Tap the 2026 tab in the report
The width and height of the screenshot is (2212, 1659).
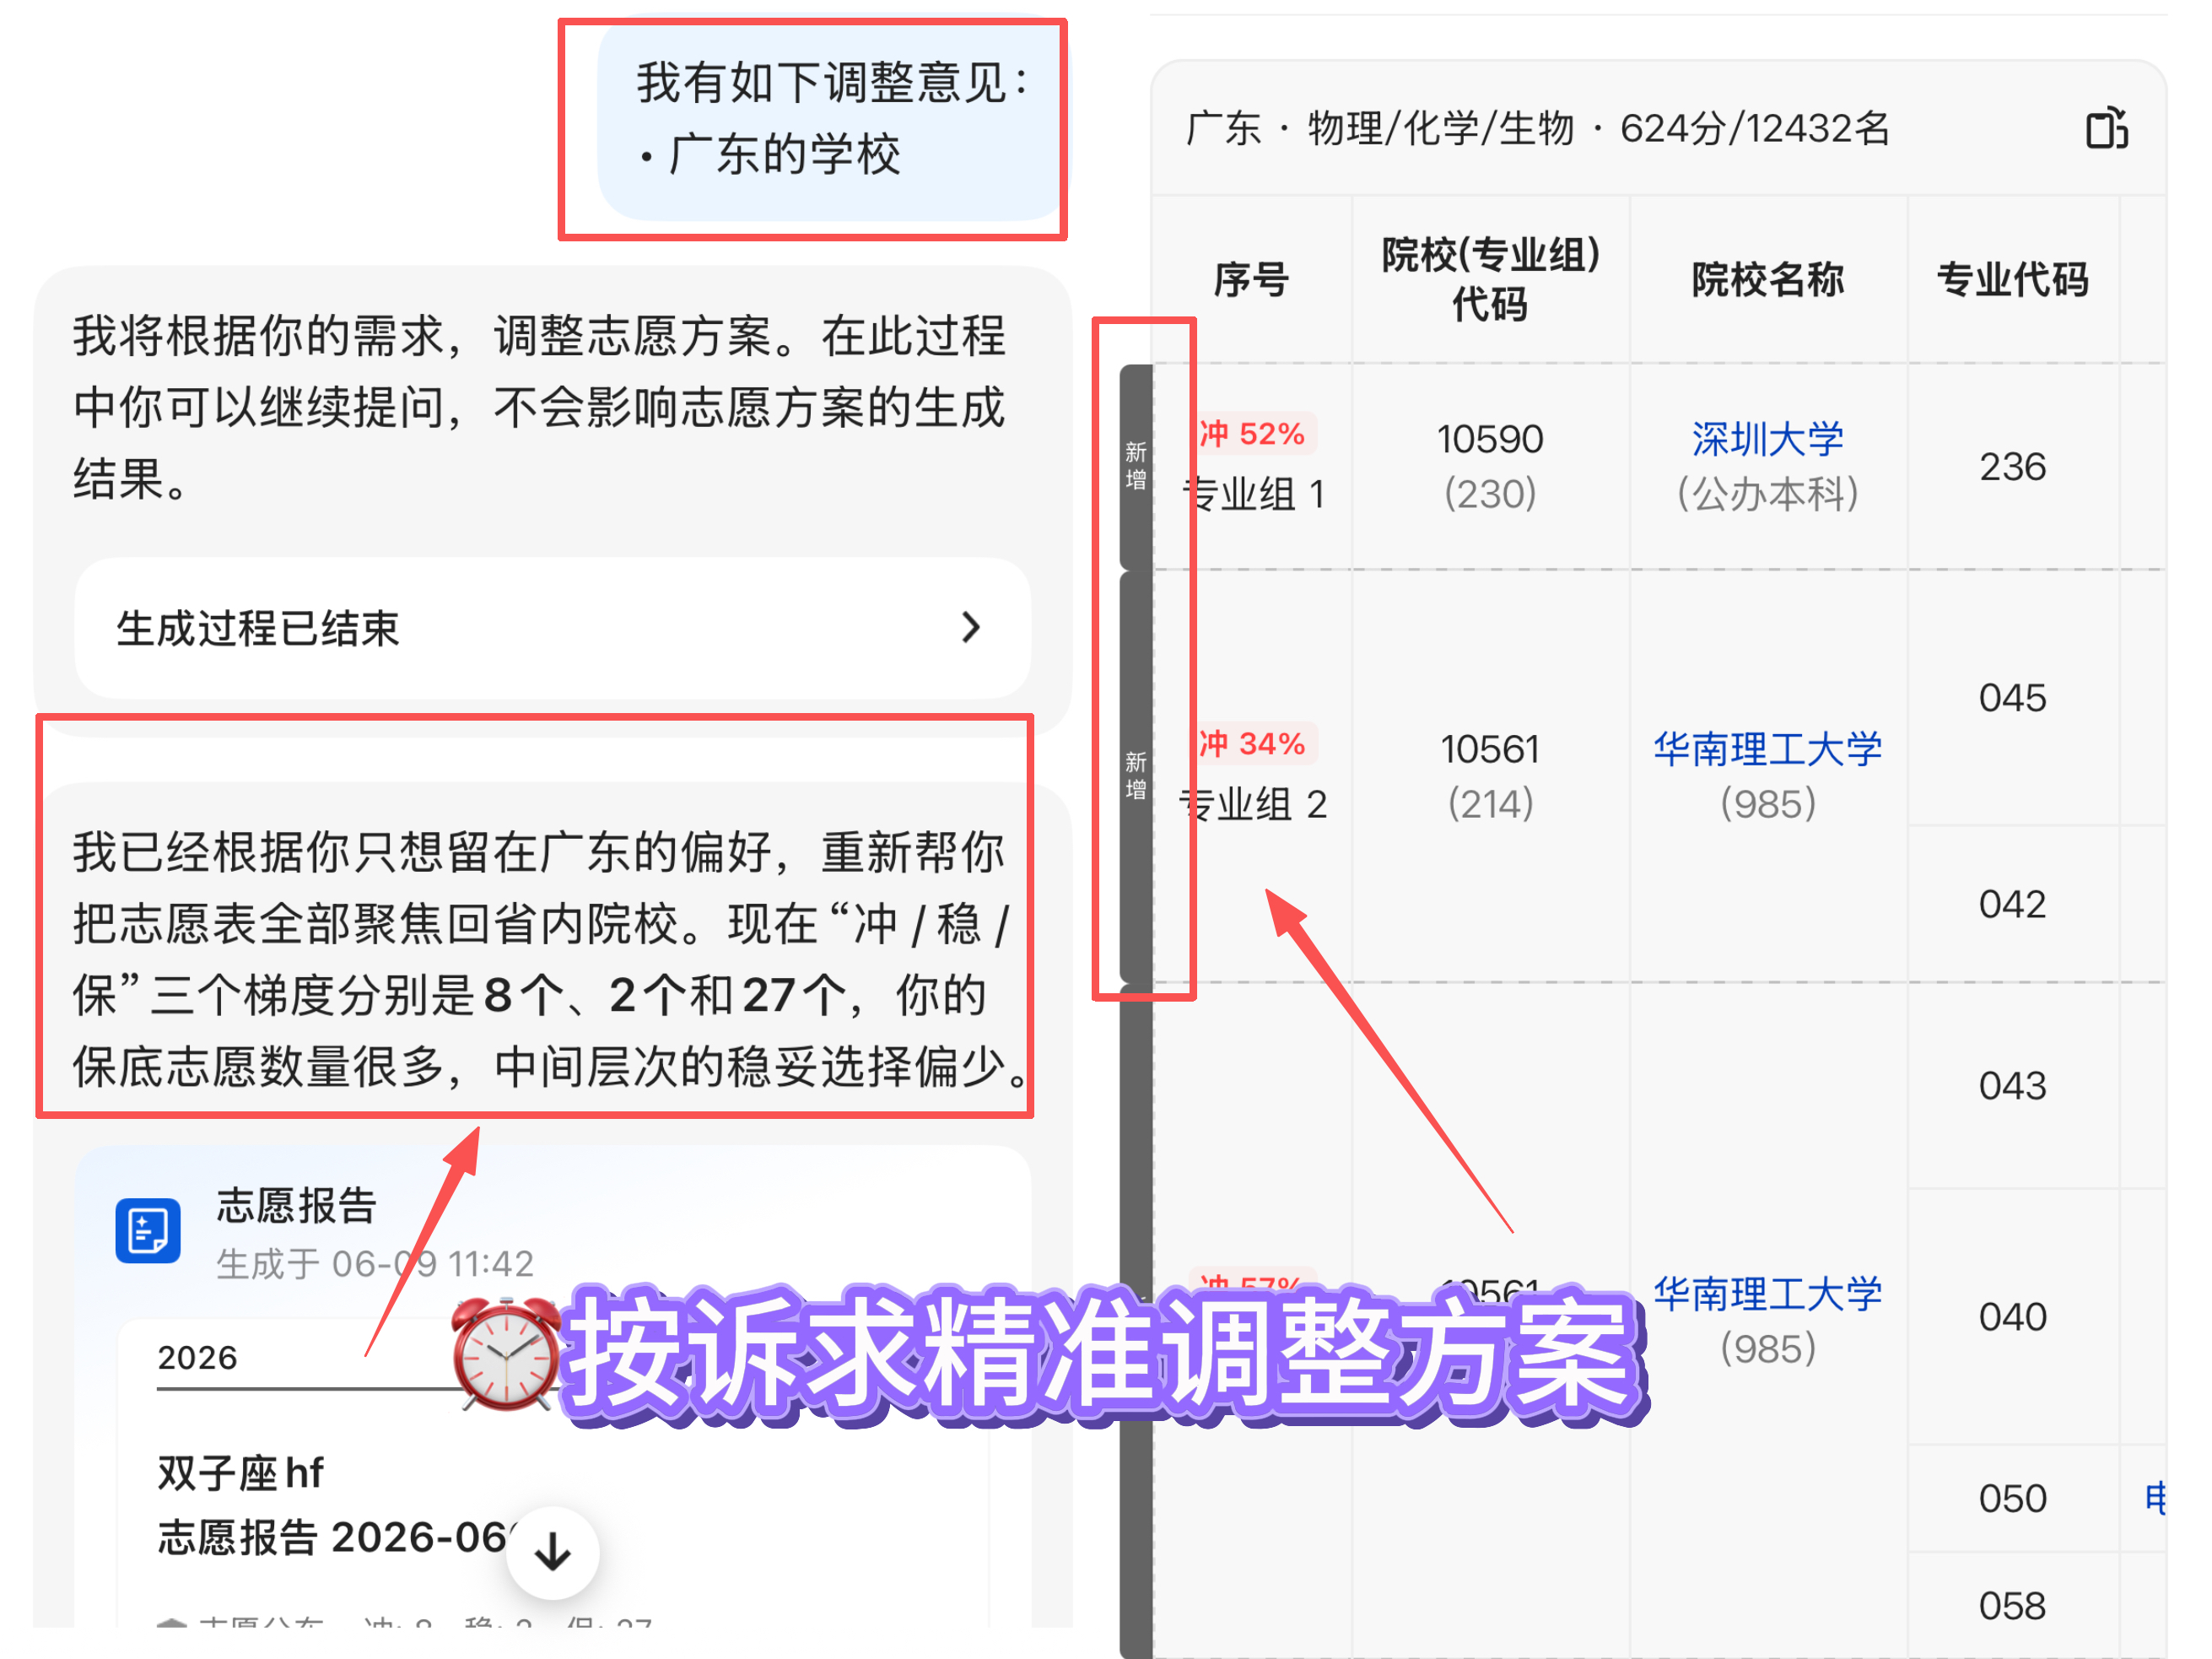197,1358
